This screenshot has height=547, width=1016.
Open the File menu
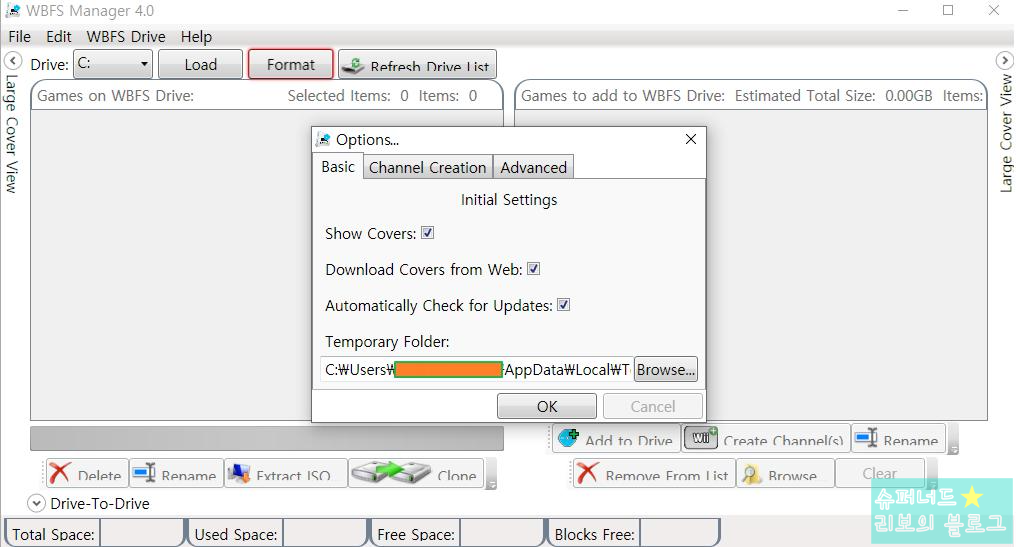(19, 37)
